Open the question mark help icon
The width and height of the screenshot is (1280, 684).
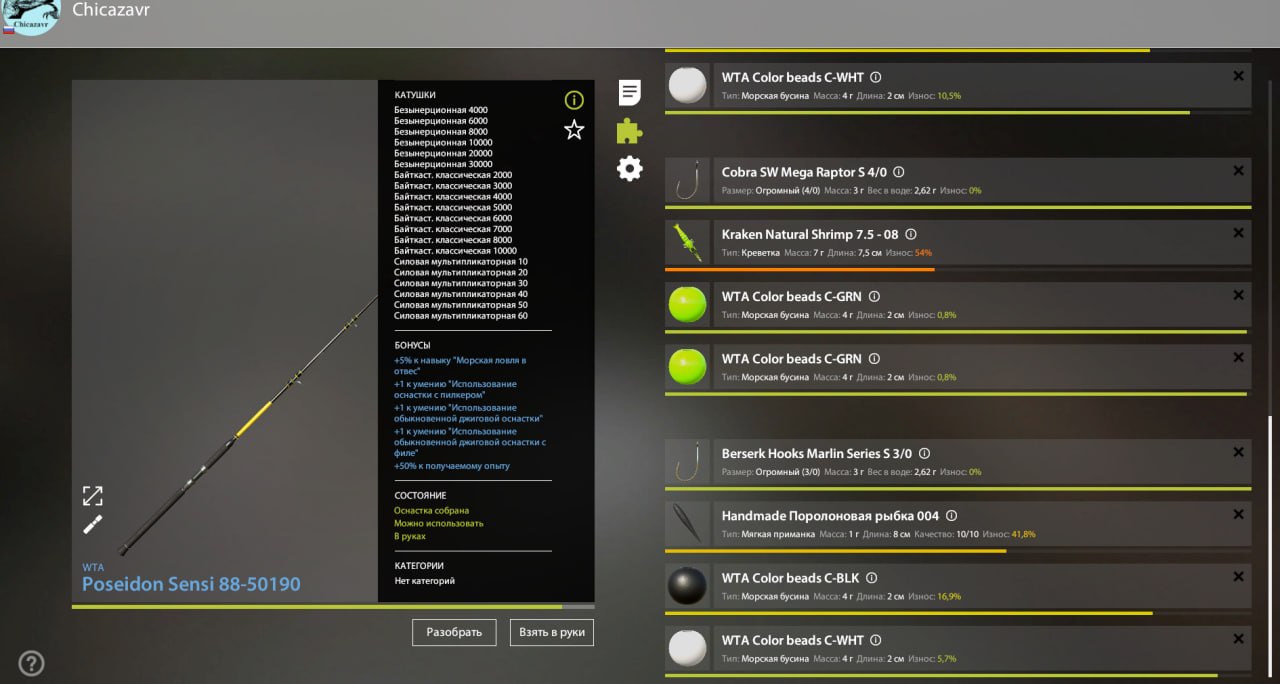pyautogui.click(x=31, y=663)
